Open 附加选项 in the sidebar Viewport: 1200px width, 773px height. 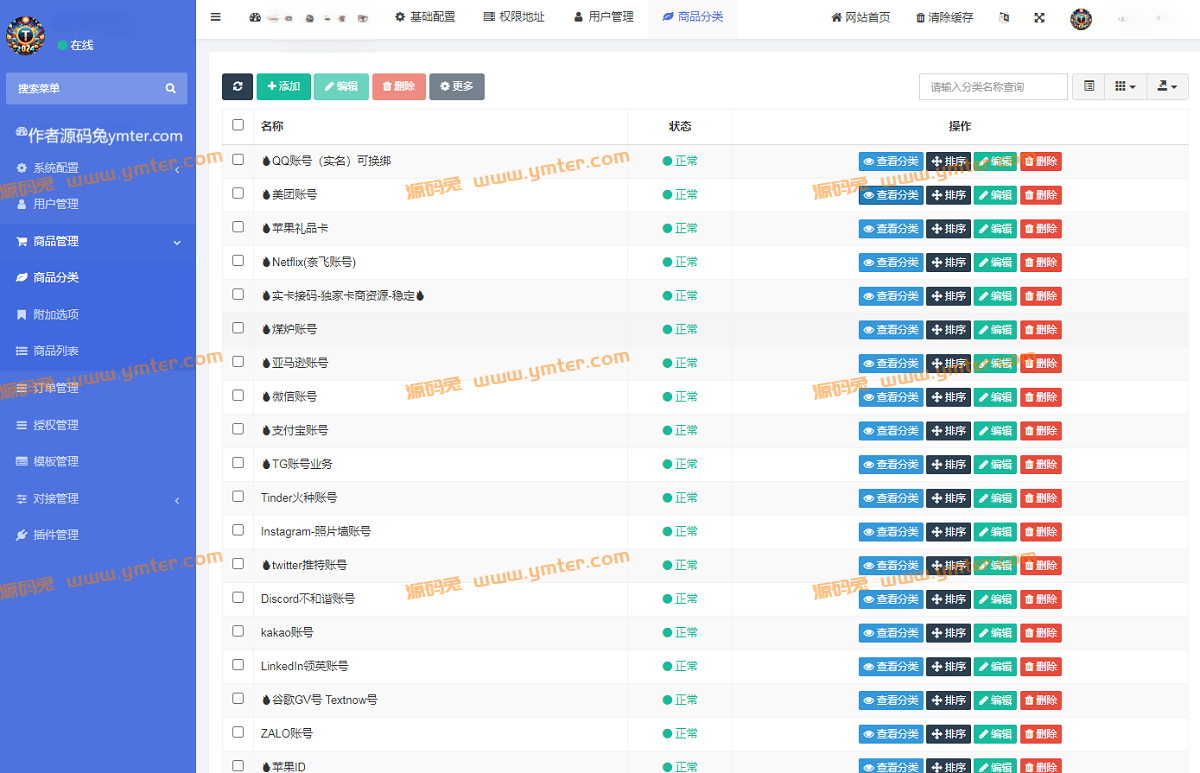pyautogui.click(x=98, y=315)
